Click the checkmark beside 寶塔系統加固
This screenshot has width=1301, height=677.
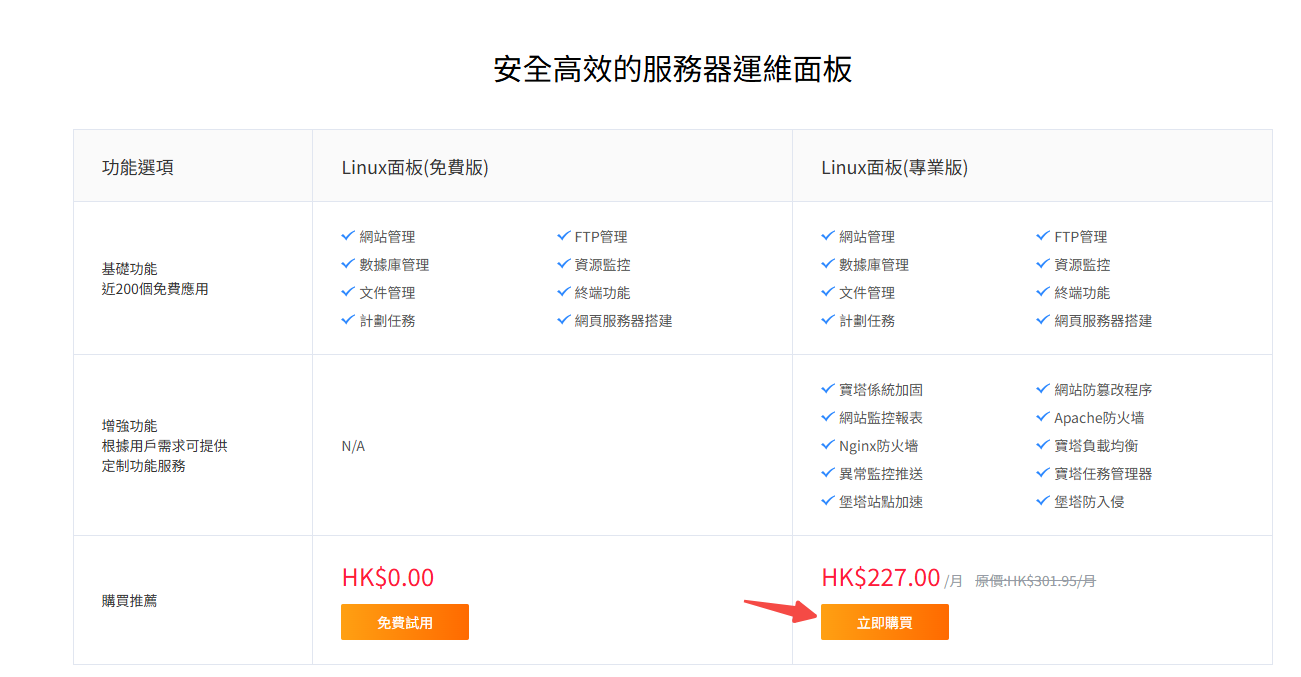[x=828, y=389]
